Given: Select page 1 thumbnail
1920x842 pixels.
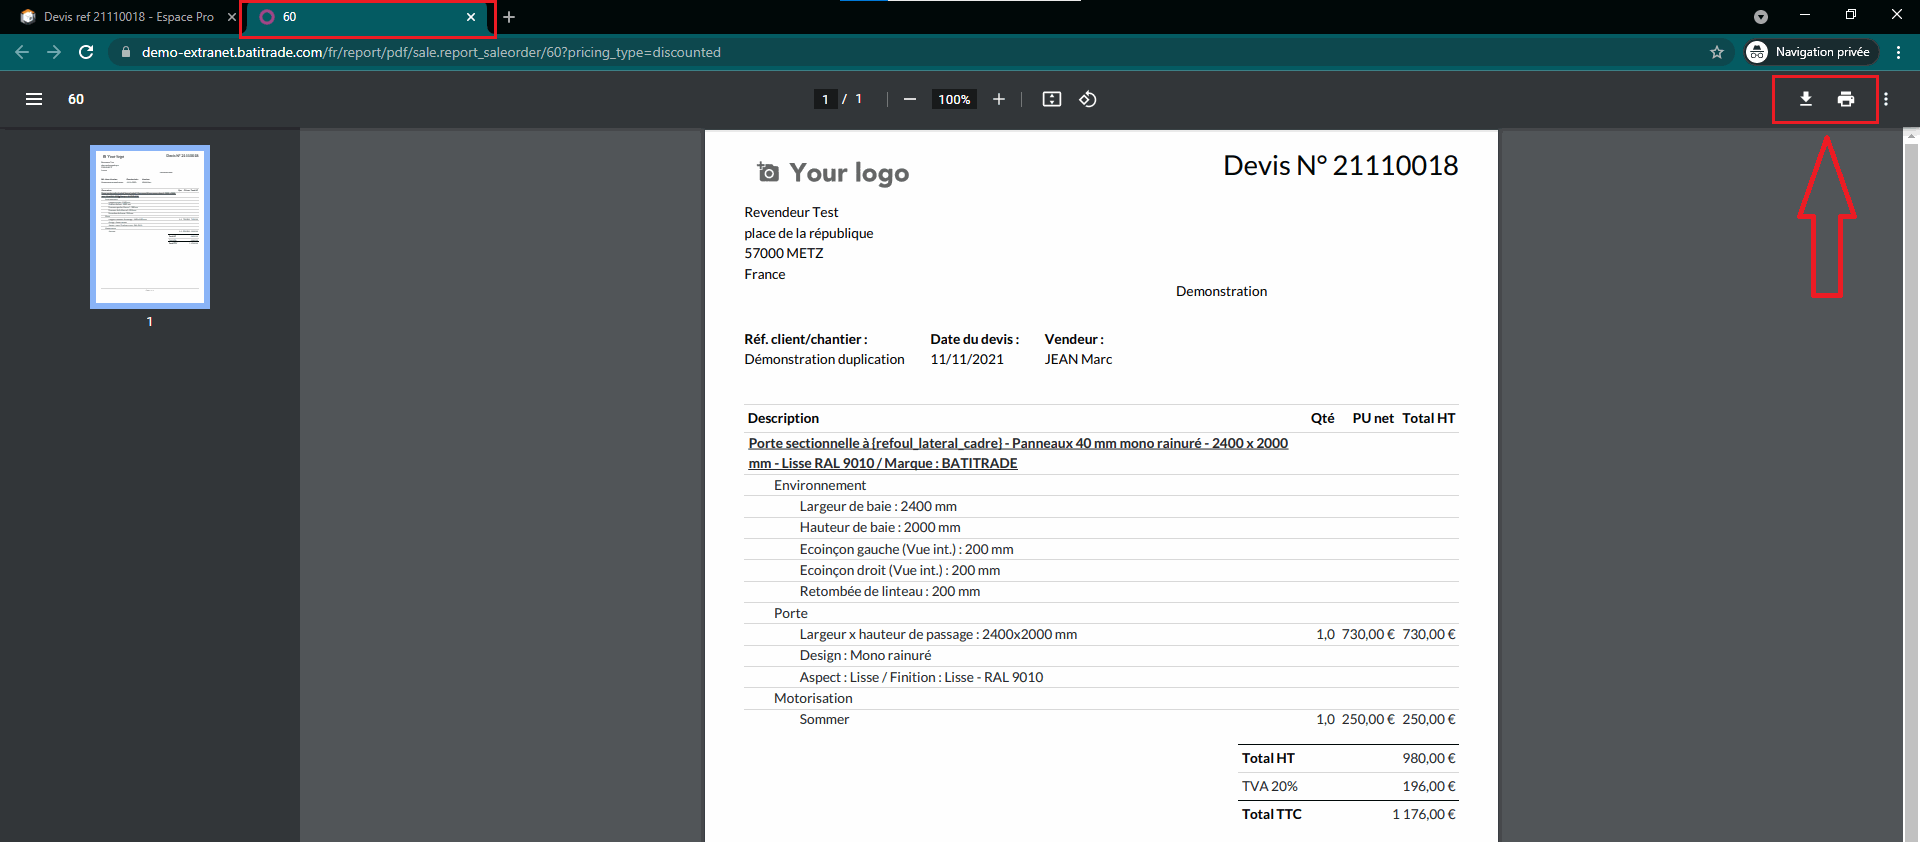Looking at the screenshot, I should (x=150, y=227).
